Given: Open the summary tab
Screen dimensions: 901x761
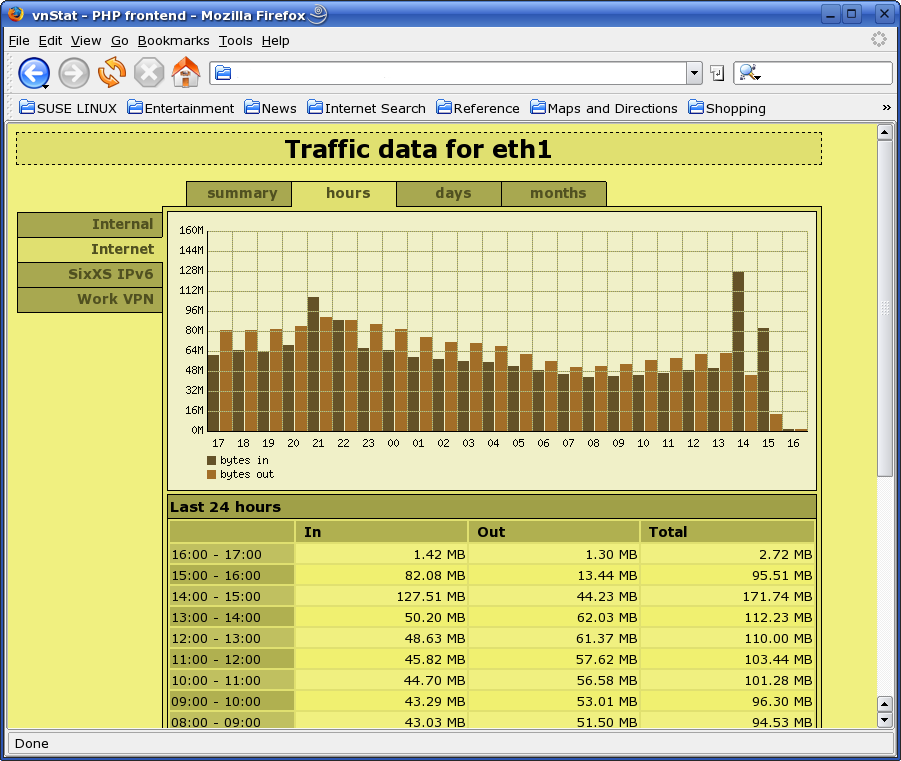Looking at the screenshot, I should (x=241, y=193).
